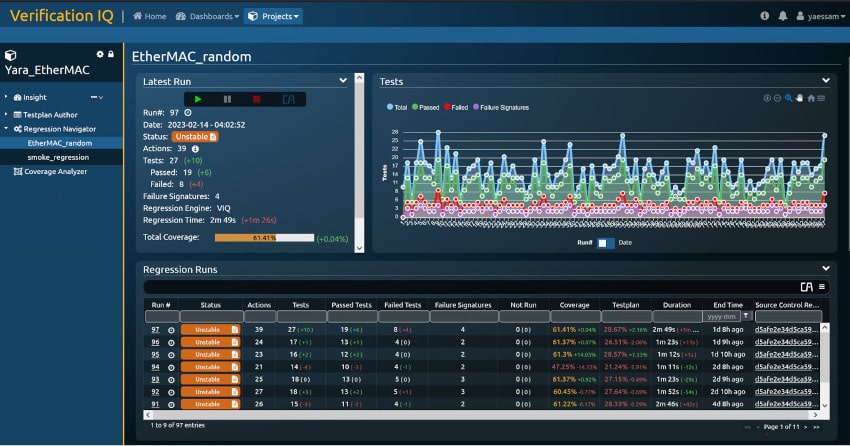Open run 96 link in table
The image size is (850, 446).
(x=155, y=342)
